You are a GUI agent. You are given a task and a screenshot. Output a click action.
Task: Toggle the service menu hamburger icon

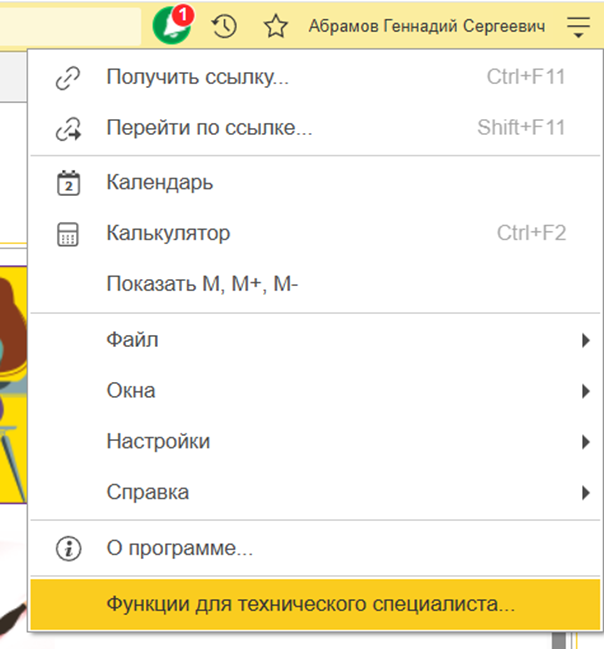(x=578, y=27)
